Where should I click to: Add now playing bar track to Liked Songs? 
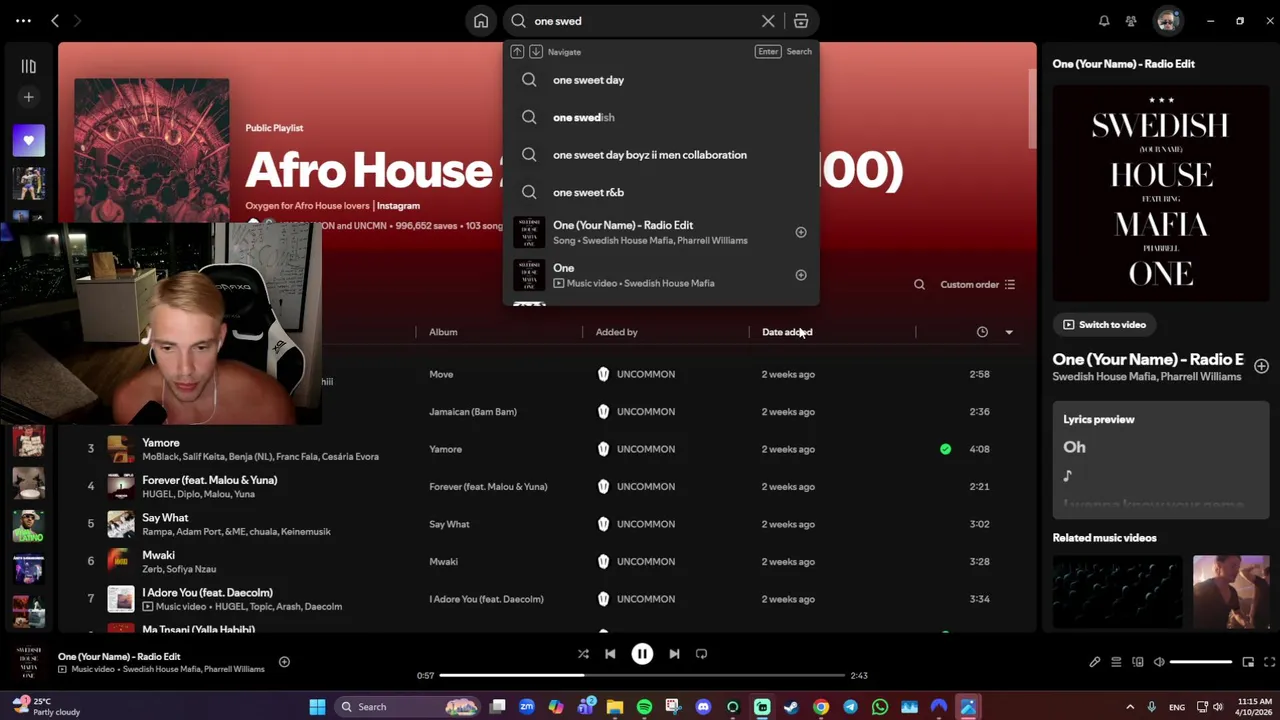click(284, 662)
